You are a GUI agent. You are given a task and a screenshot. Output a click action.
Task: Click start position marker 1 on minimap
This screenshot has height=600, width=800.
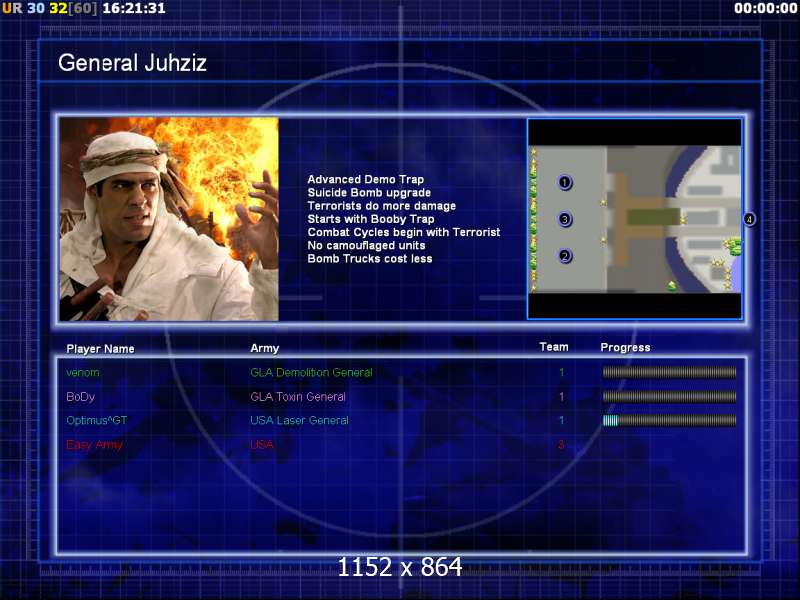[x=564, y=182]
